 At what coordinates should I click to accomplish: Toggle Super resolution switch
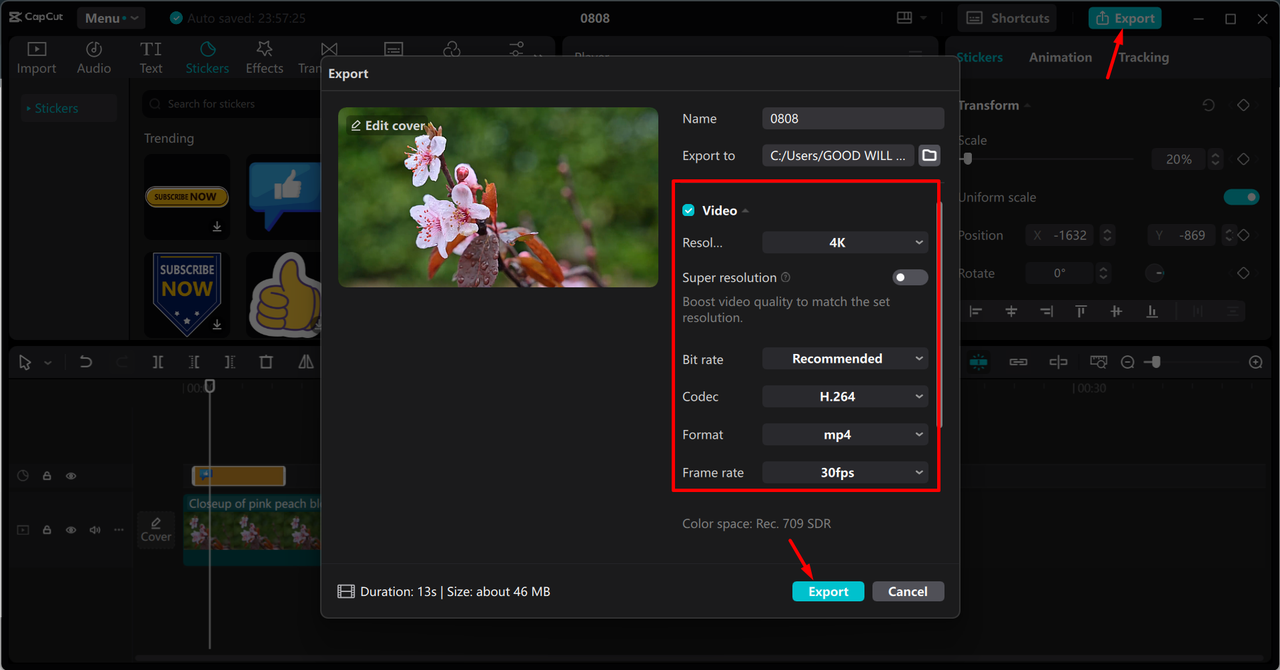[910, 277]
